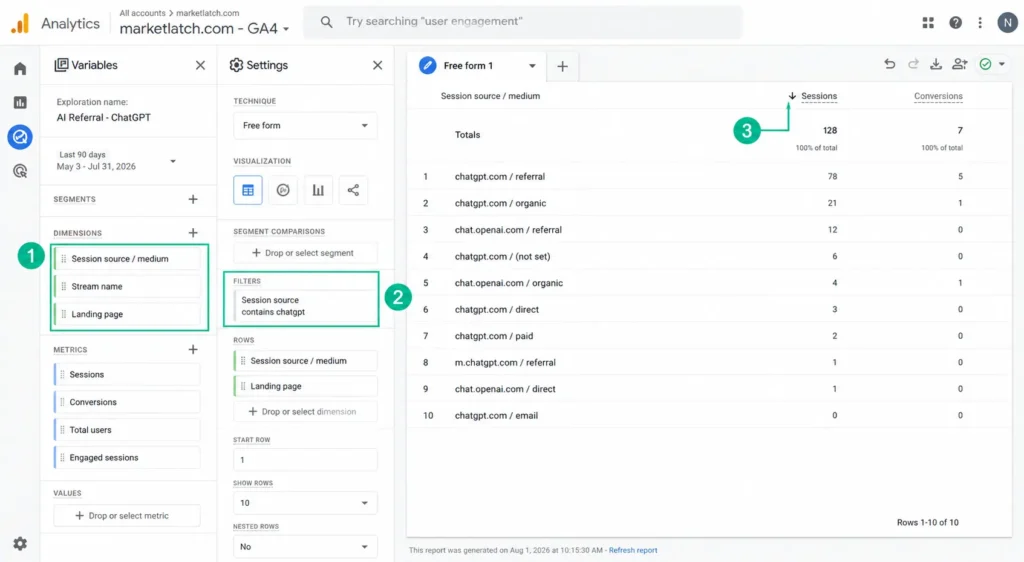Image resolution: width=1024 pixels, height=562 pixels.
Task: Open the Nested rows dropdown
Action: (x=305, y=546)
